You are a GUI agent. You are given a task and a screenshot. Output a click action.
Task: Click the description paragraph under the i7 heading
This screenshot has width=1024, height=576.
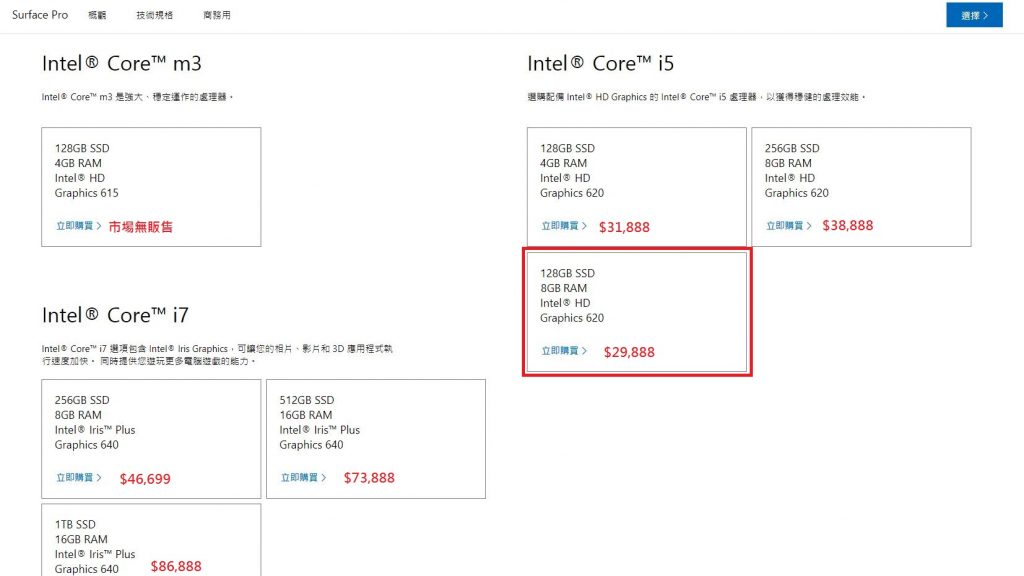pos(217,355)
